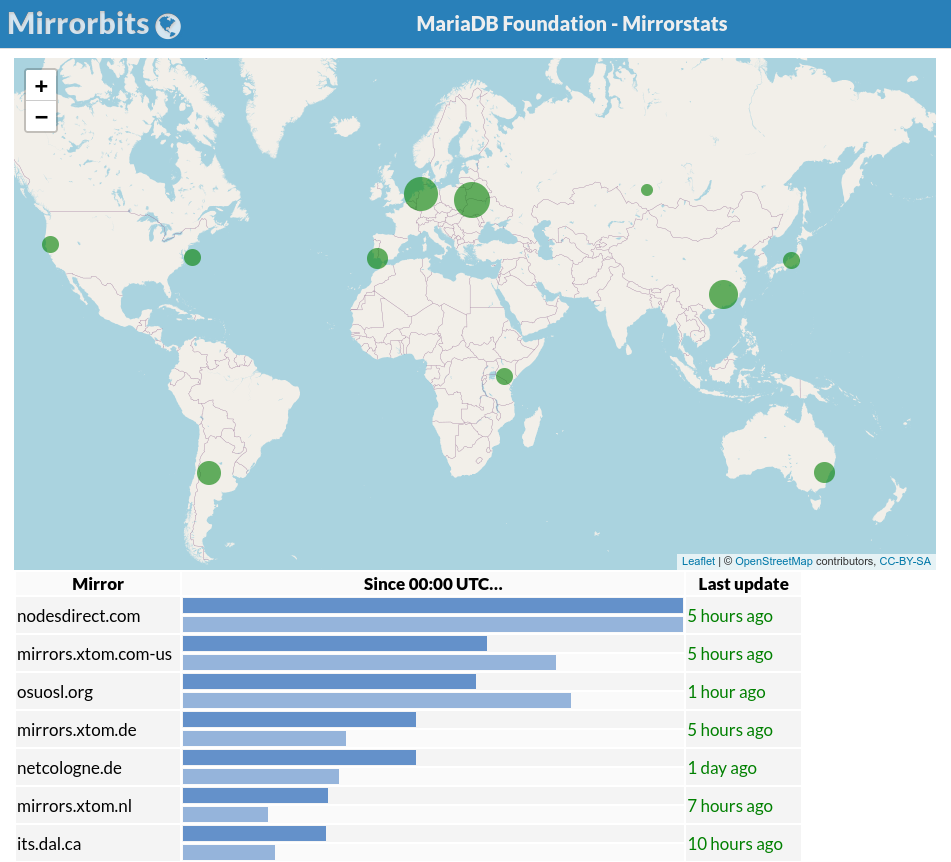The height and width of the screenshot is (862, 951).
Task: Select the small marker in Siberia
Action: click(x=647, y=190)
